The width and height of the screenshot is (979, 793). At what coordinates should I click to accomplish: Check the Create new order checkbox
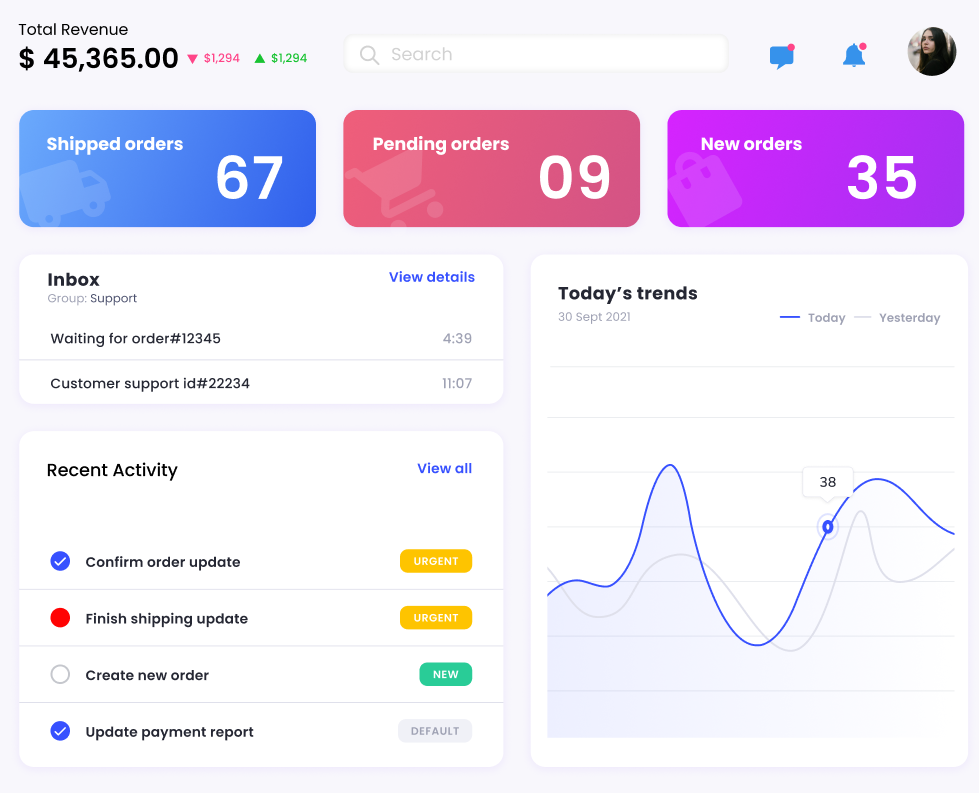[x=60, y=675]
